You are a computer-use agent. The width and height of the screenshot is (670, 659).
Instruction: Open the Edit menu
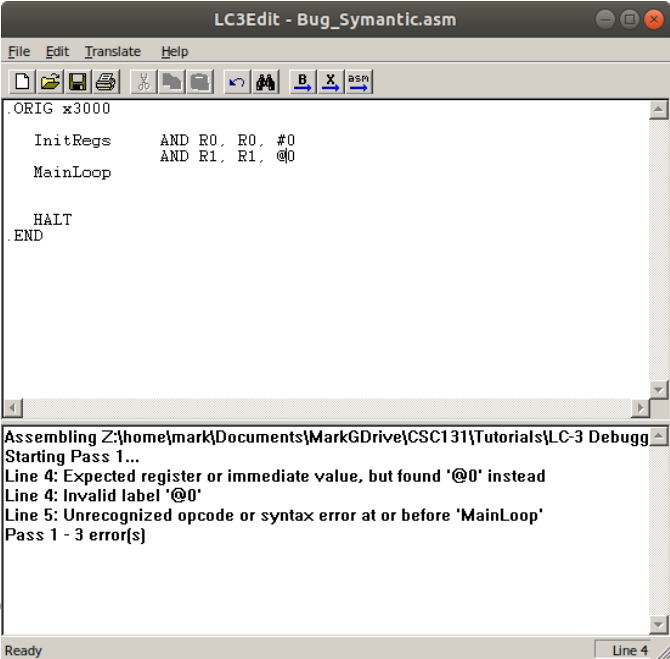pos(57,52)
